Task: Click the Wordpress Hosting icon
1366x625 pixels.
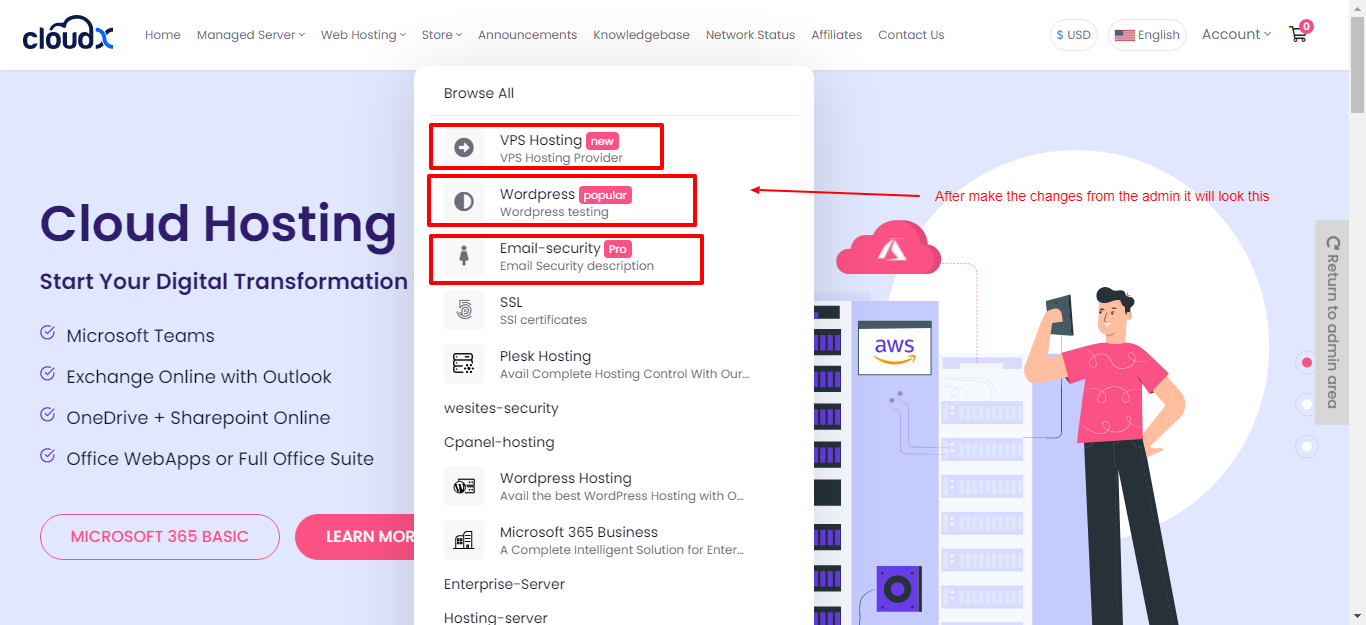Action: [x=464, y=486]
